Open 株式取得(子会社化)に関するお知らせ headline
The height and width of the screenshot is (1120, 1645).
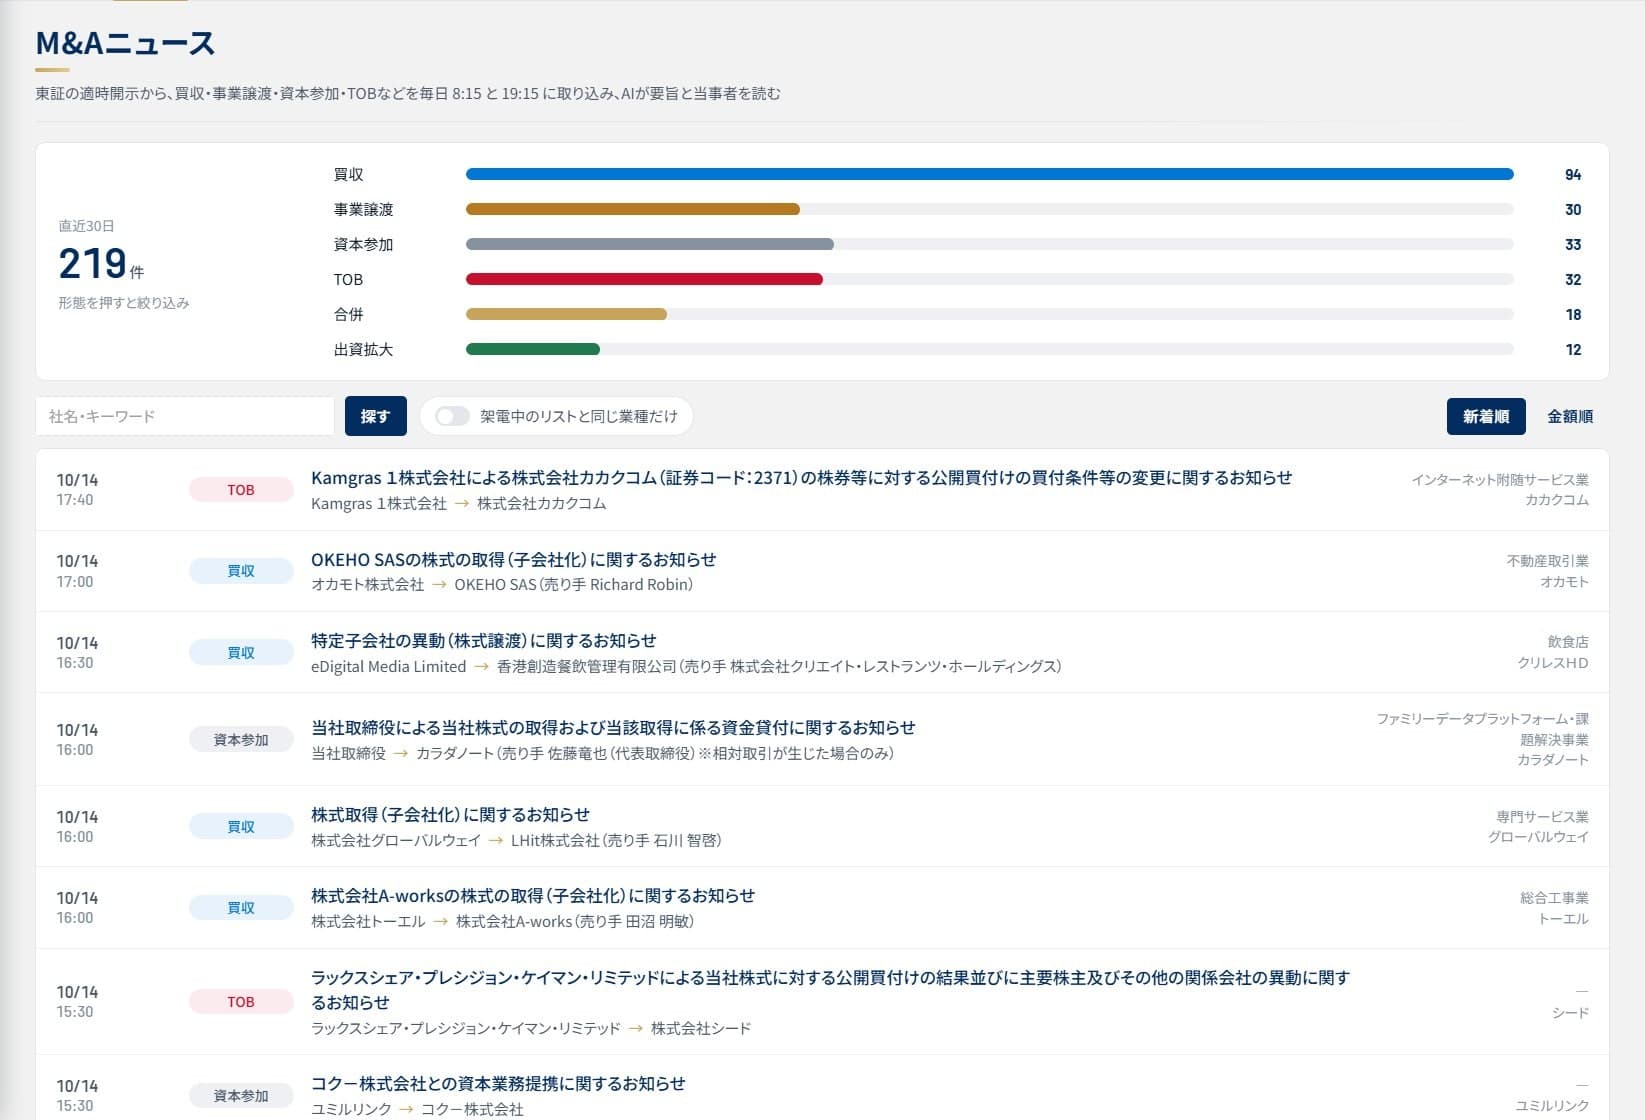[450, 814]
